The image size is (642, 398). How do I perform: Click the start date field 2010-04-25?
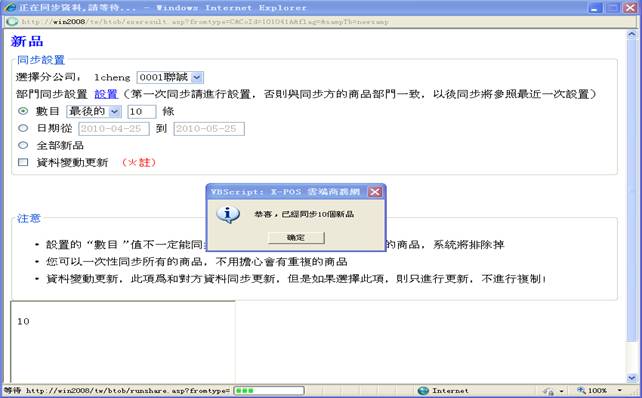(114, 129)
